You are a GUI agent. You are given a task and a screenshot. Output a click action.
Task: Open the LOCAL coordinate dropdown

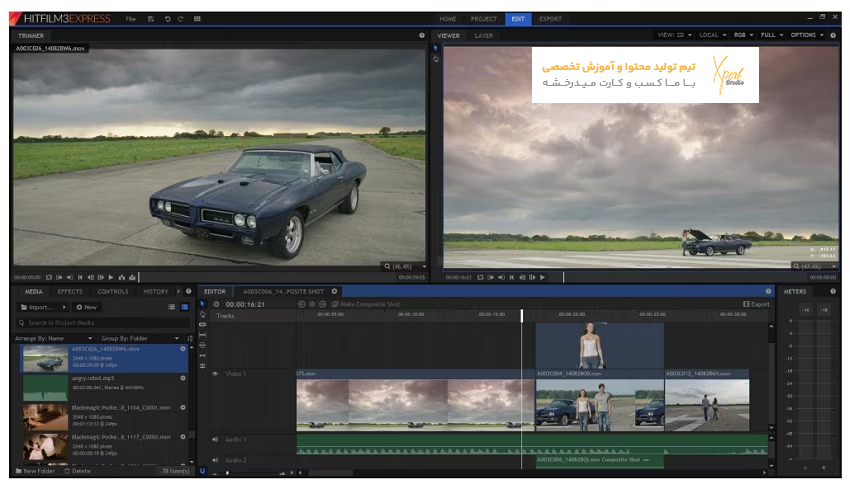[712, 35]
